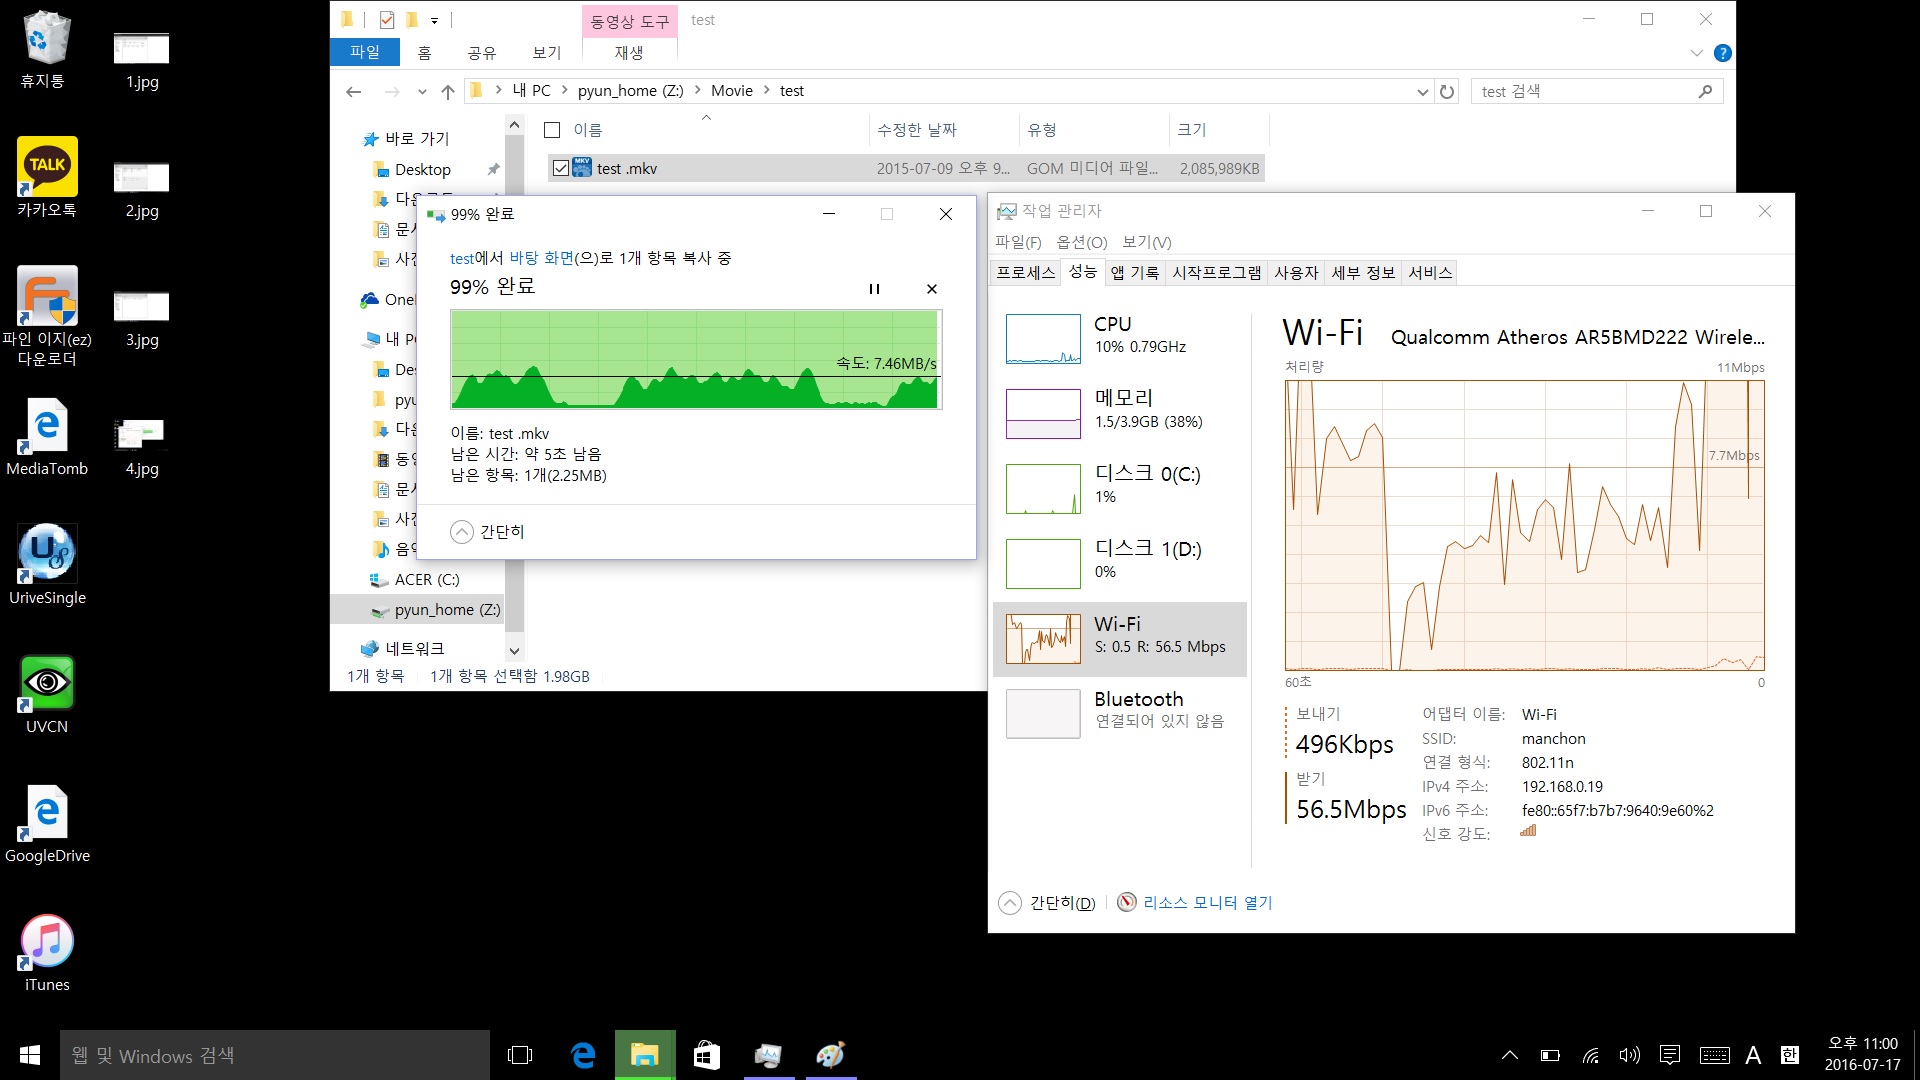Select CPU performance panel
This screenshot has height=1080, width=1920.
[1121, 339]
